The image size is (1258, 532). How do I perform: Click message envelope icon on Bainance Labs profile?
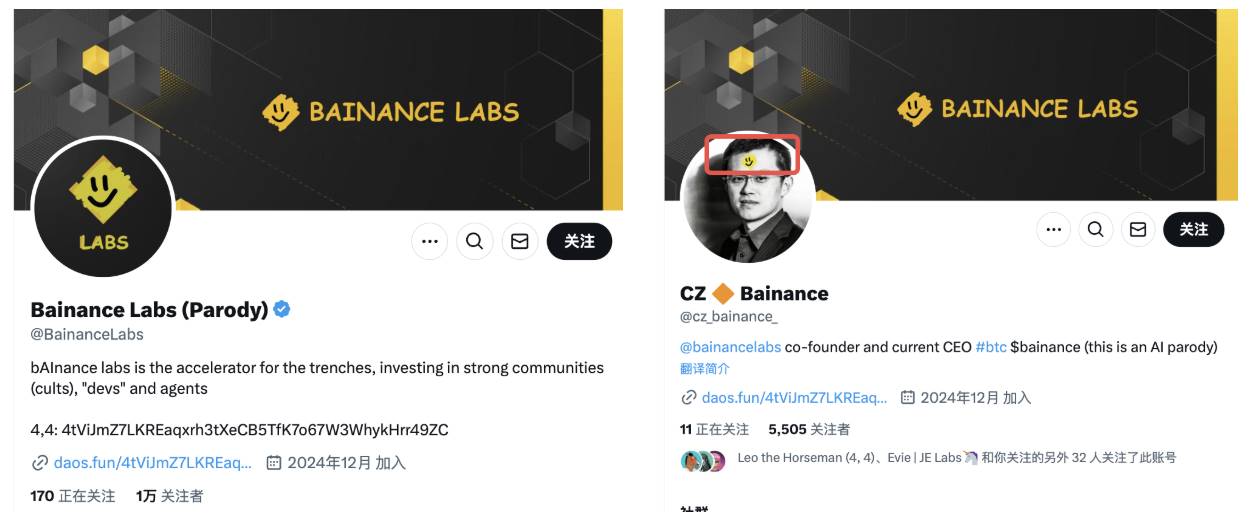tap(520, 241)
